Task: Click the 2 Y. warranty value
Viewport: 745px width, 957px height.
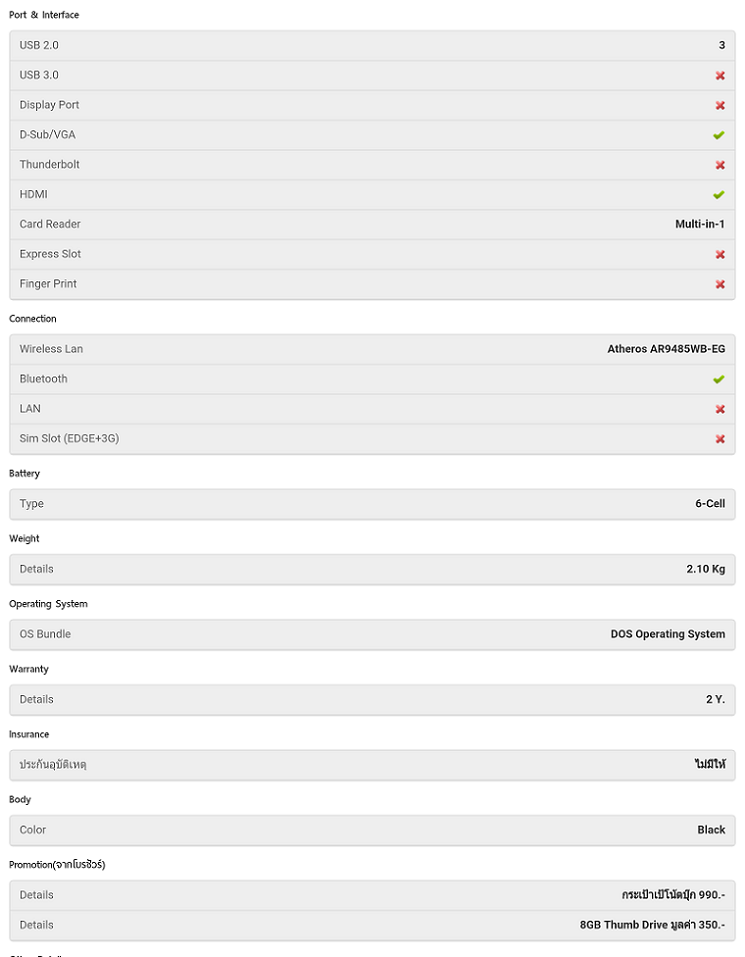Action: click(x=714, y=699)
